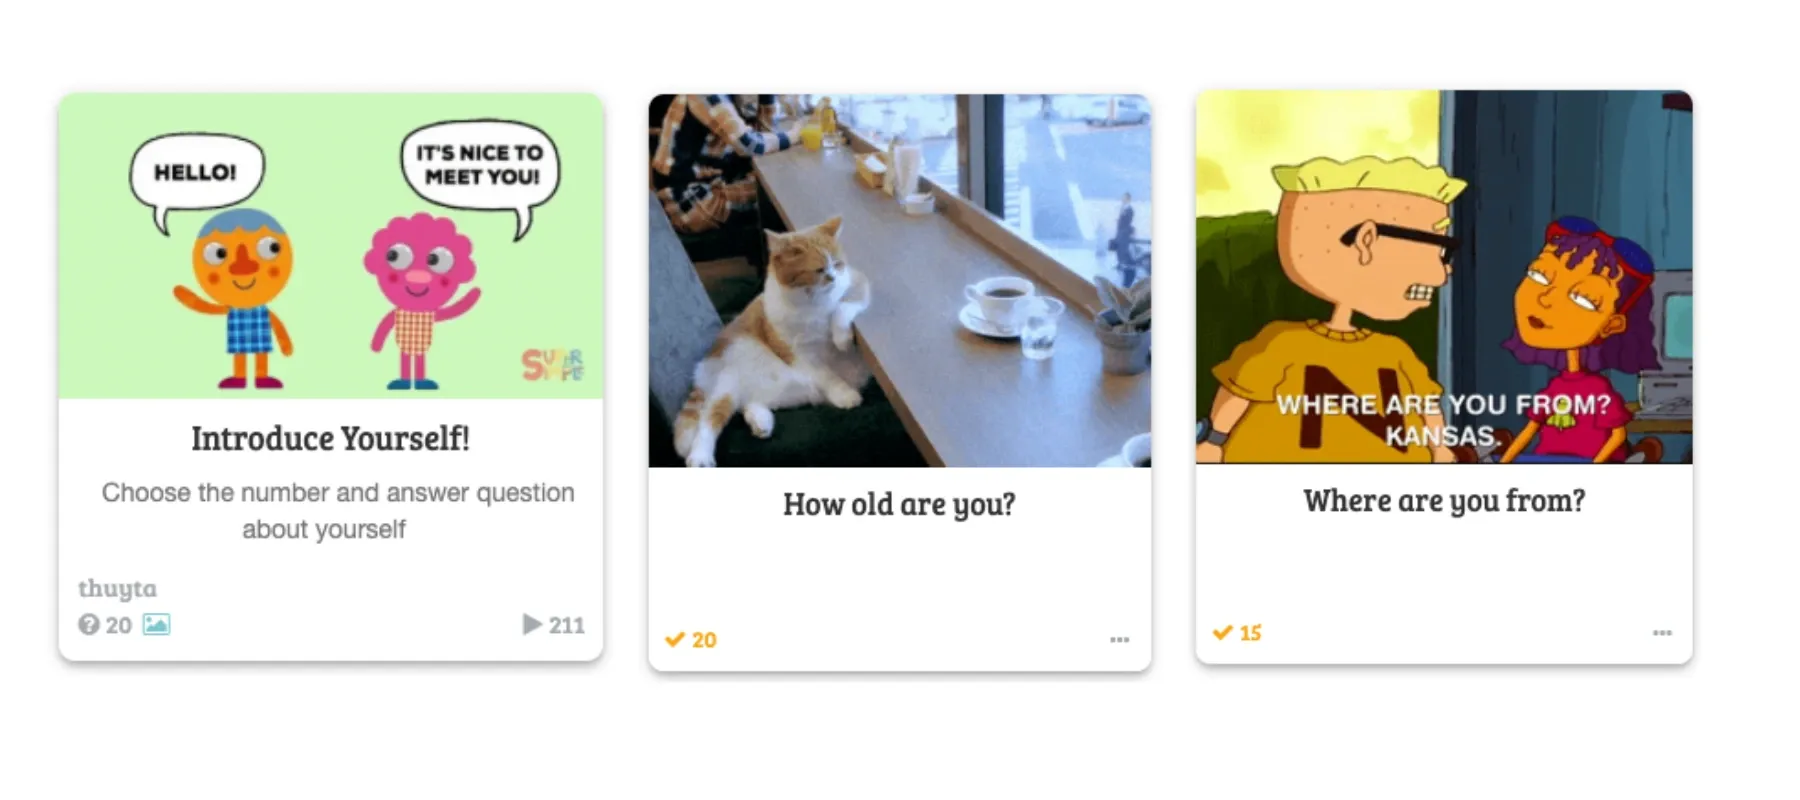Click the WHERE ARE YOU FROM caption text
This screenshot has width=1800, height=800.
coord(1443,404)
